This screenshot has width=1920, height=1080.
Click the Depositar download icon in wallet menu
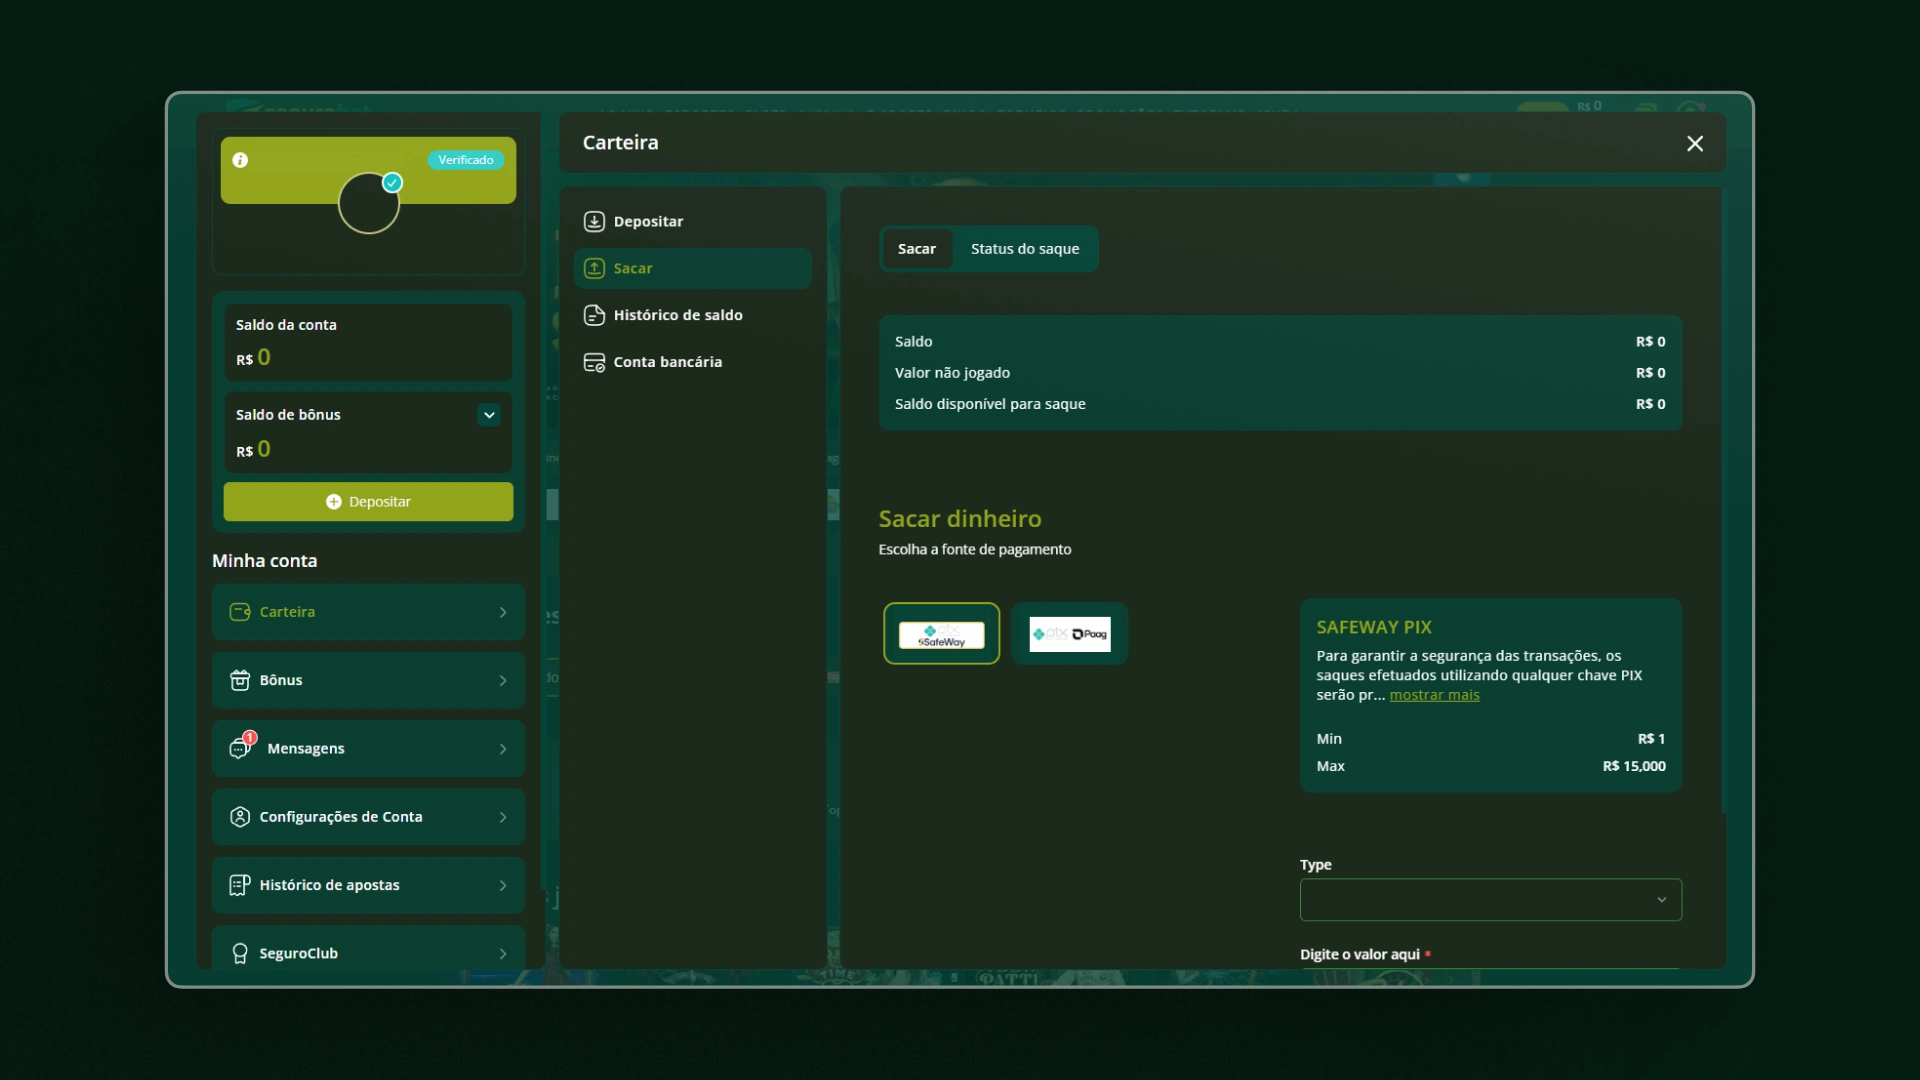coord(594,221)
